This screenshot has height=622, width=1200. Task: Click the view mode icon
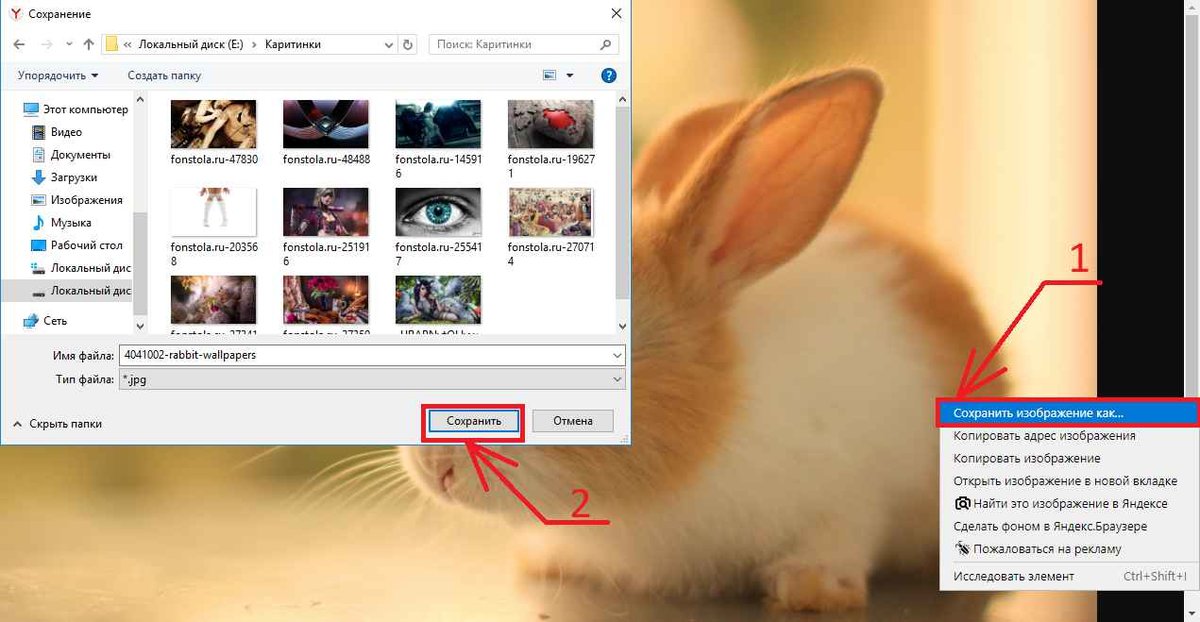[549, 75]
